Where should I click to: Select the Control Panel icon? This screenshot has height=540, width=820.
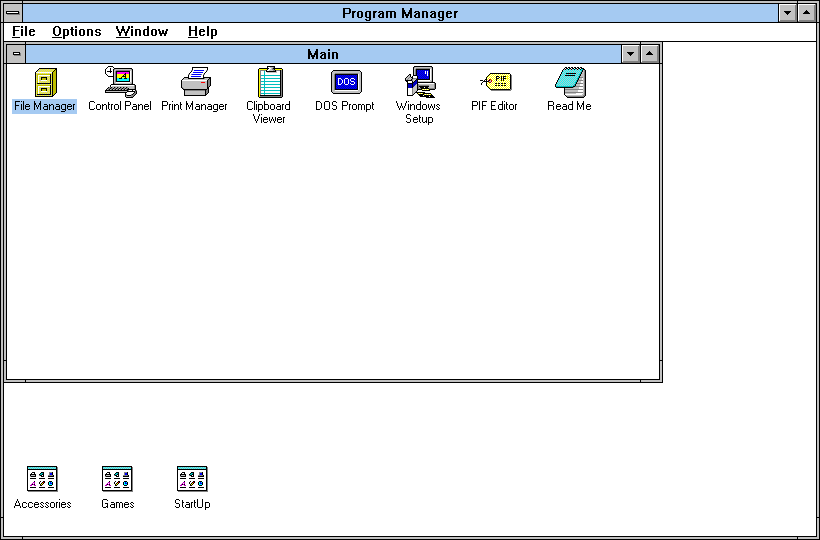click(120, 82)
